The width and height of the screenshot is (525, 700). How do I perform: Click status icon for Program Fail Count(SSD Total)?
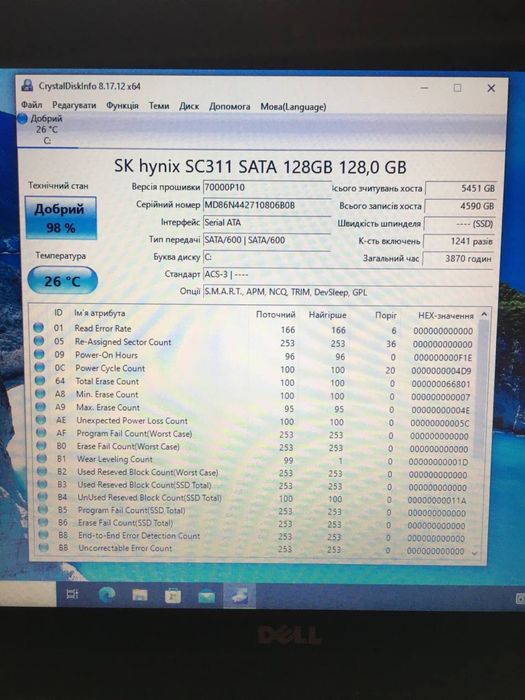pos(43,509)
